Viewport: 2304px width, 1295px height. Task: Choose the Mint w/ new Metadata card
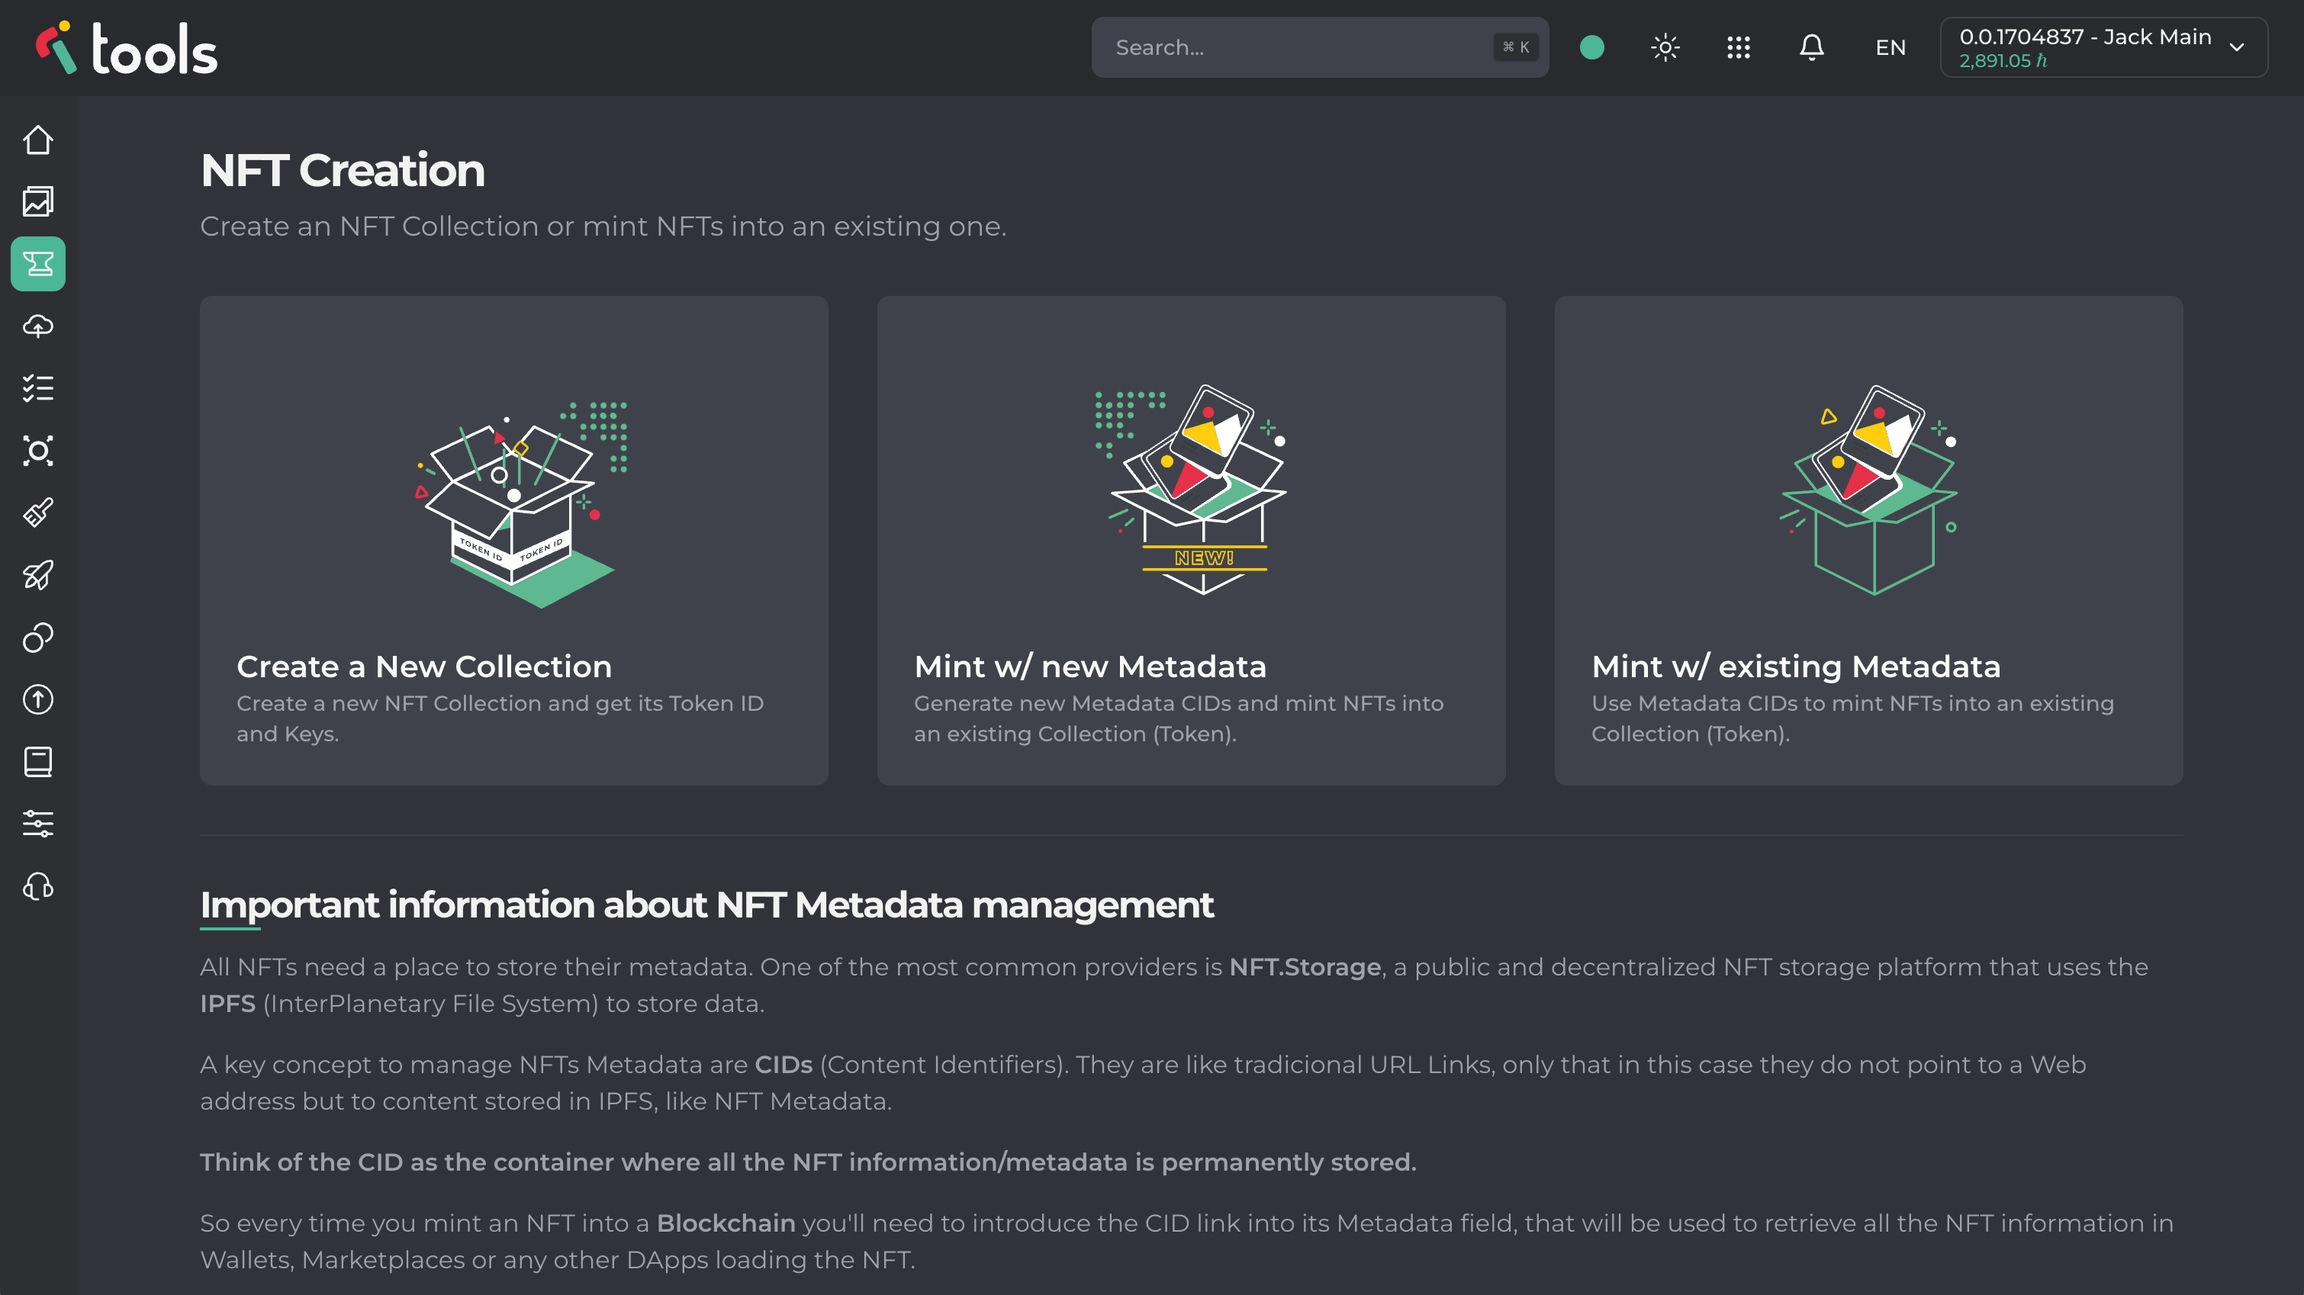click(x=1190, y=540)
